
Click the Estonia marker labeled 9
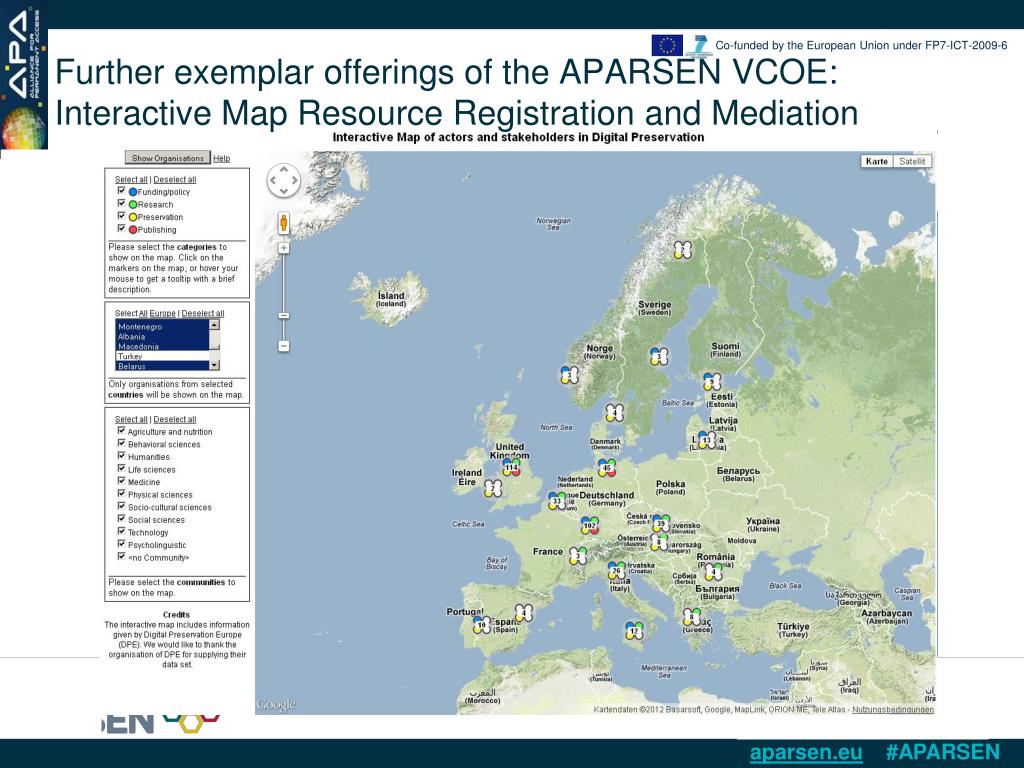point(712,381)
